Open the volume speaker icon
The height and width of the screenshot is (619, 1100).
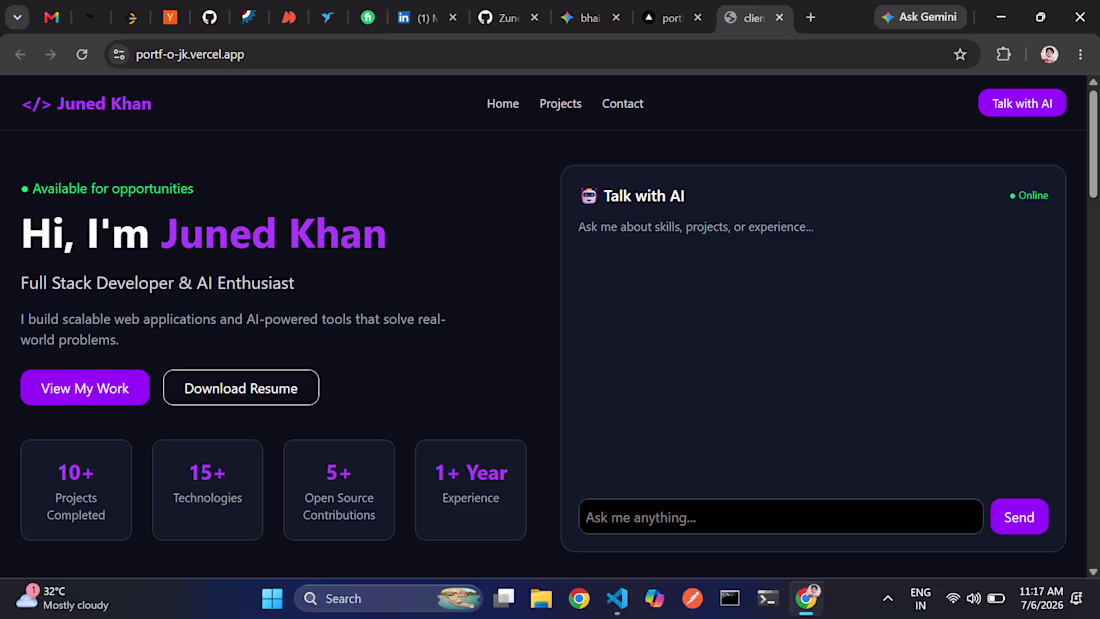[x=974, y=599]
